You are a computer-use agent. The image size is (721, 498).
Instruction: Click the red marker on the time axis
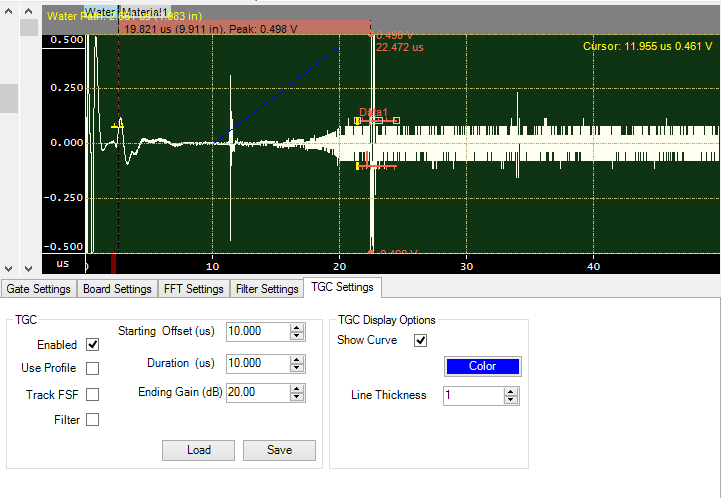114,263
